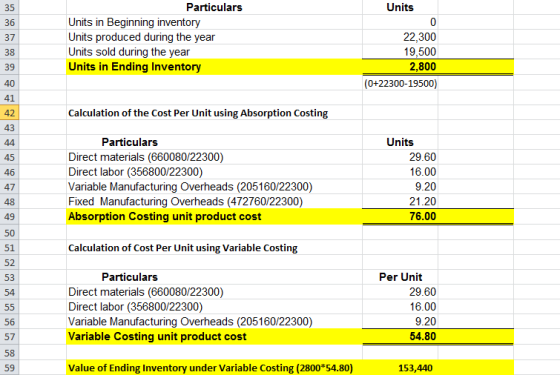Select 'Direct materials (660080/22300)' in row 54
This screenshot has width=560, height=375.
click(146, 292)
